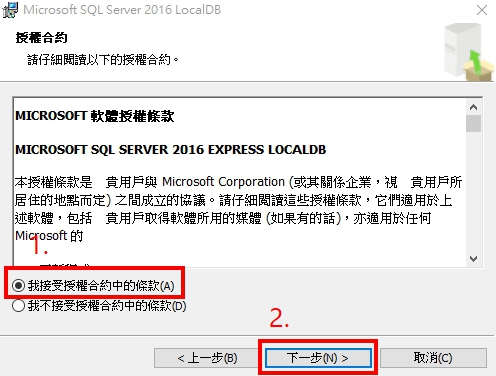Click the server box graphic with green arrow
The height and width of the screenshot is (376, 496).
pyautogui.click(x=468, y=52)
